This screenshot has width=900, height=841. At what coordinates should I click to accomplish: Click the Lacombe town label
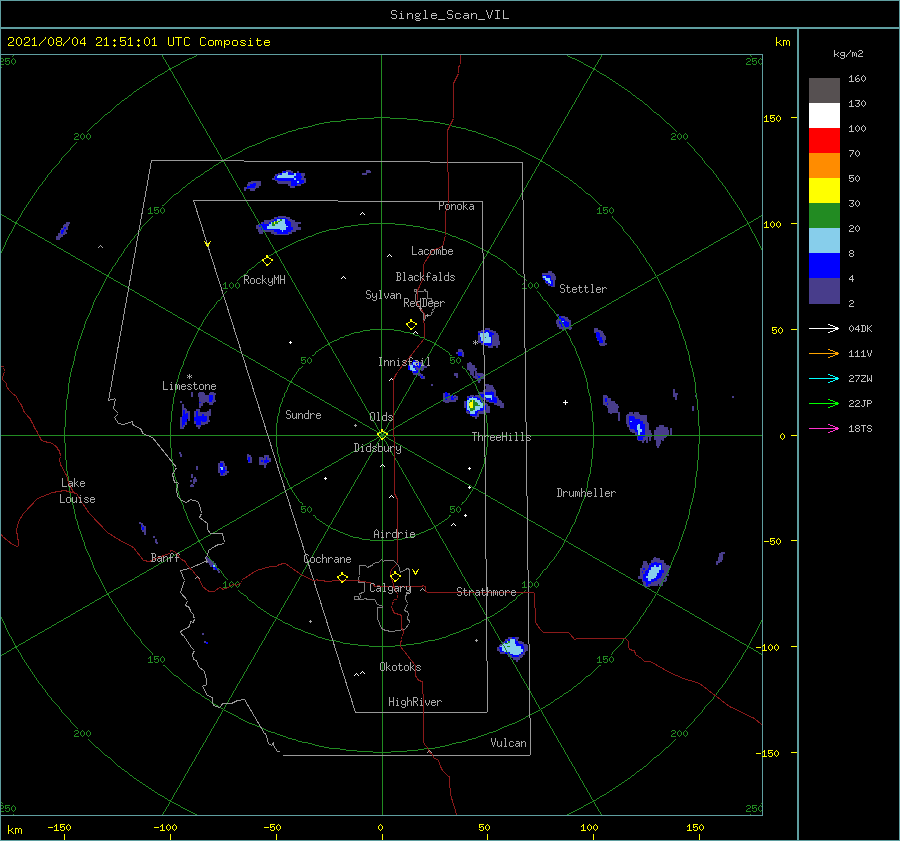click(432, 251)
